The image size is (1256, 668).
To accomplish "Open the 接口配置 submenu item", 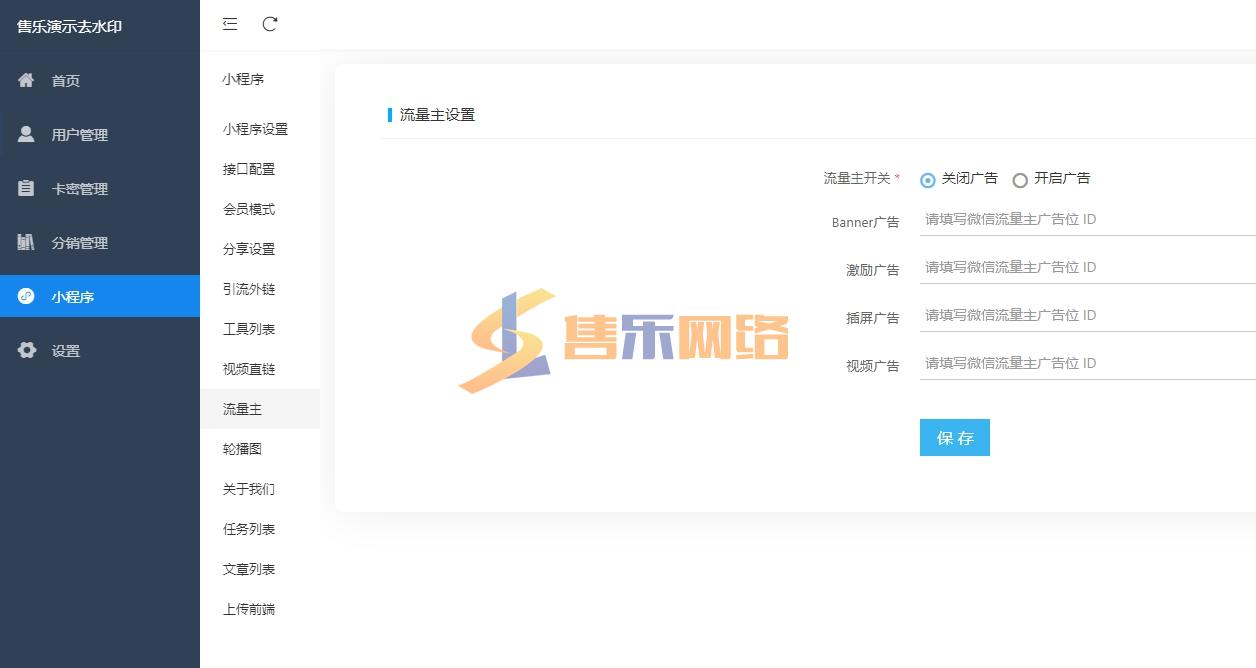I will [x=249, y=169].
